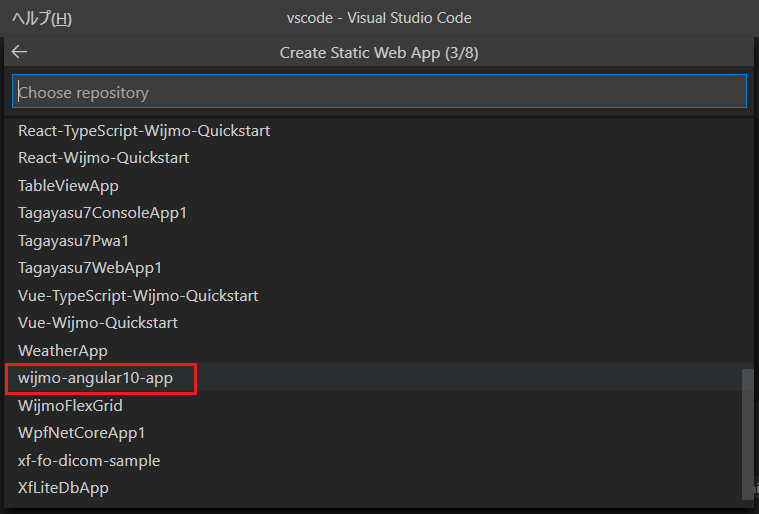Select the wijmo-angular10-app repository
Image resolution: width=759 pixels, height=514 pixels.
coord(379,378)
